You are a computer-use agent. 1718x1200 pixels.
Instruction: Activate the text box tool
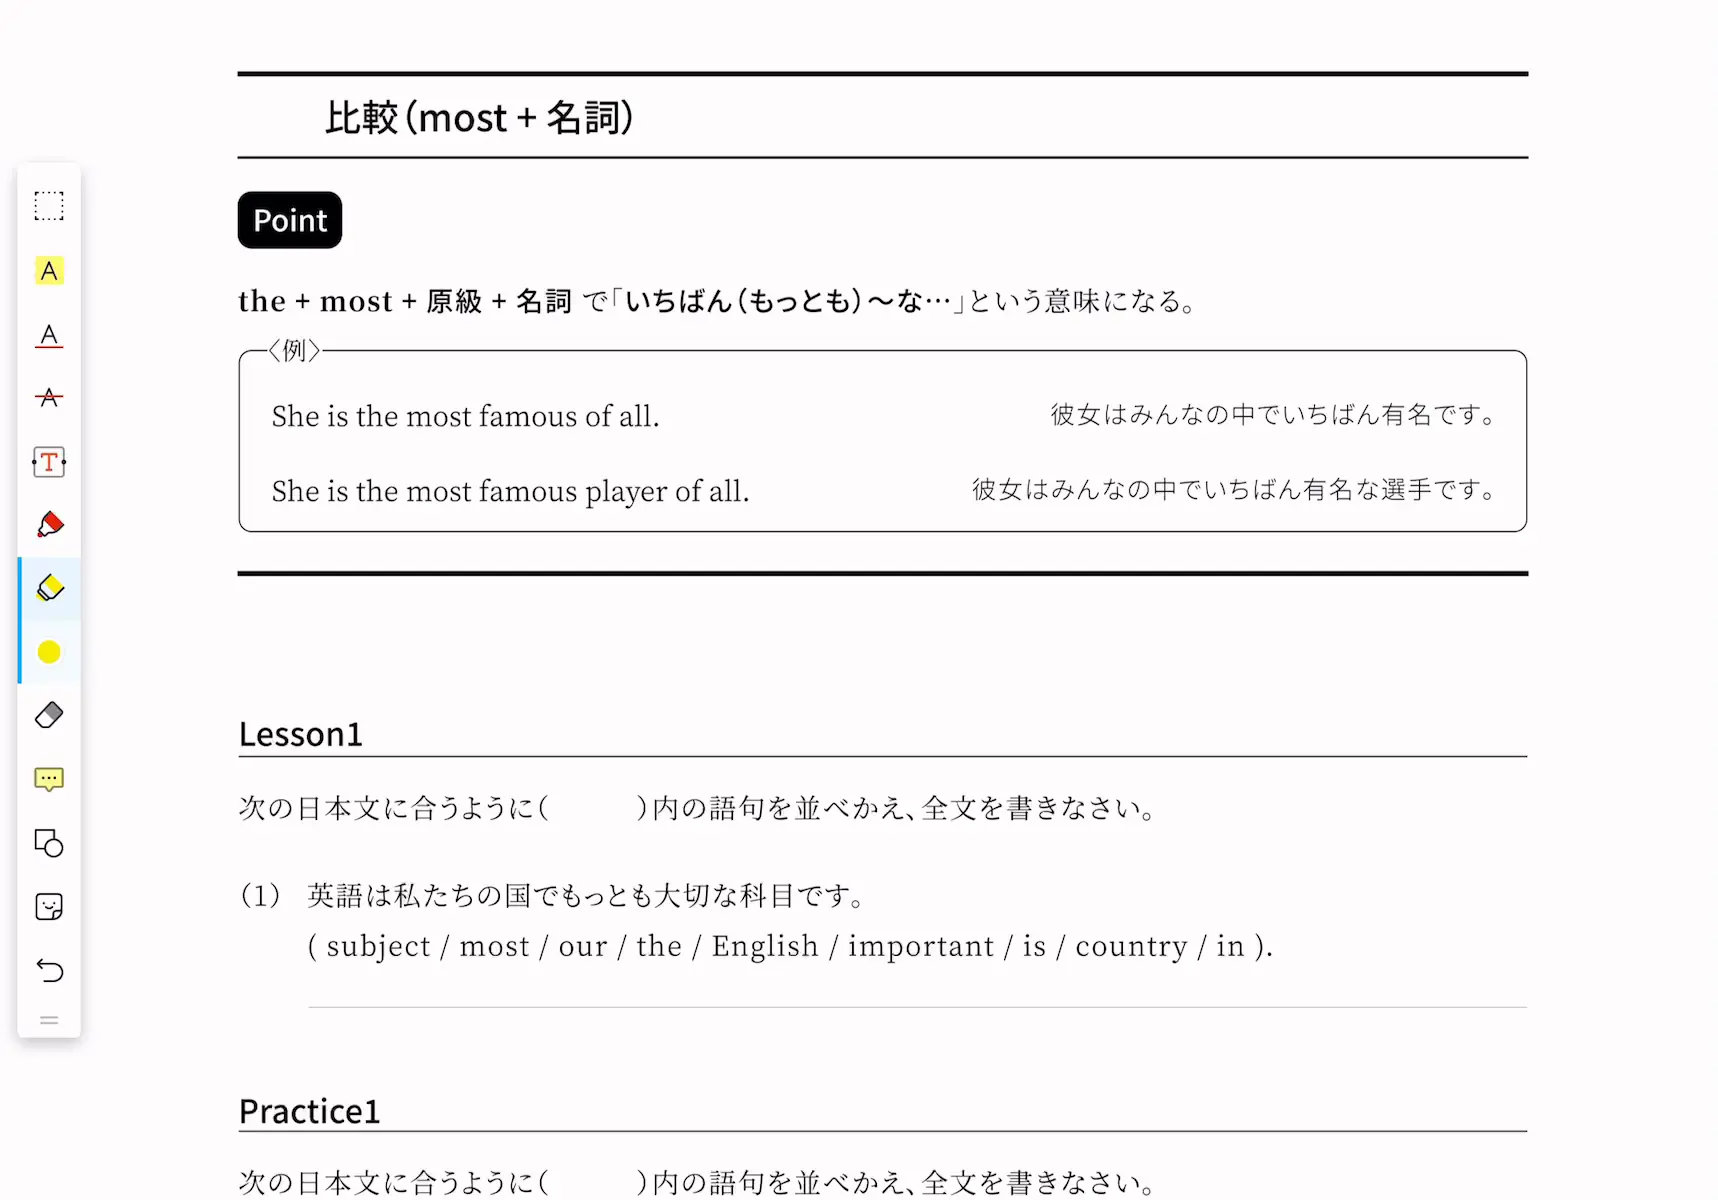click(x=49, y=462)
